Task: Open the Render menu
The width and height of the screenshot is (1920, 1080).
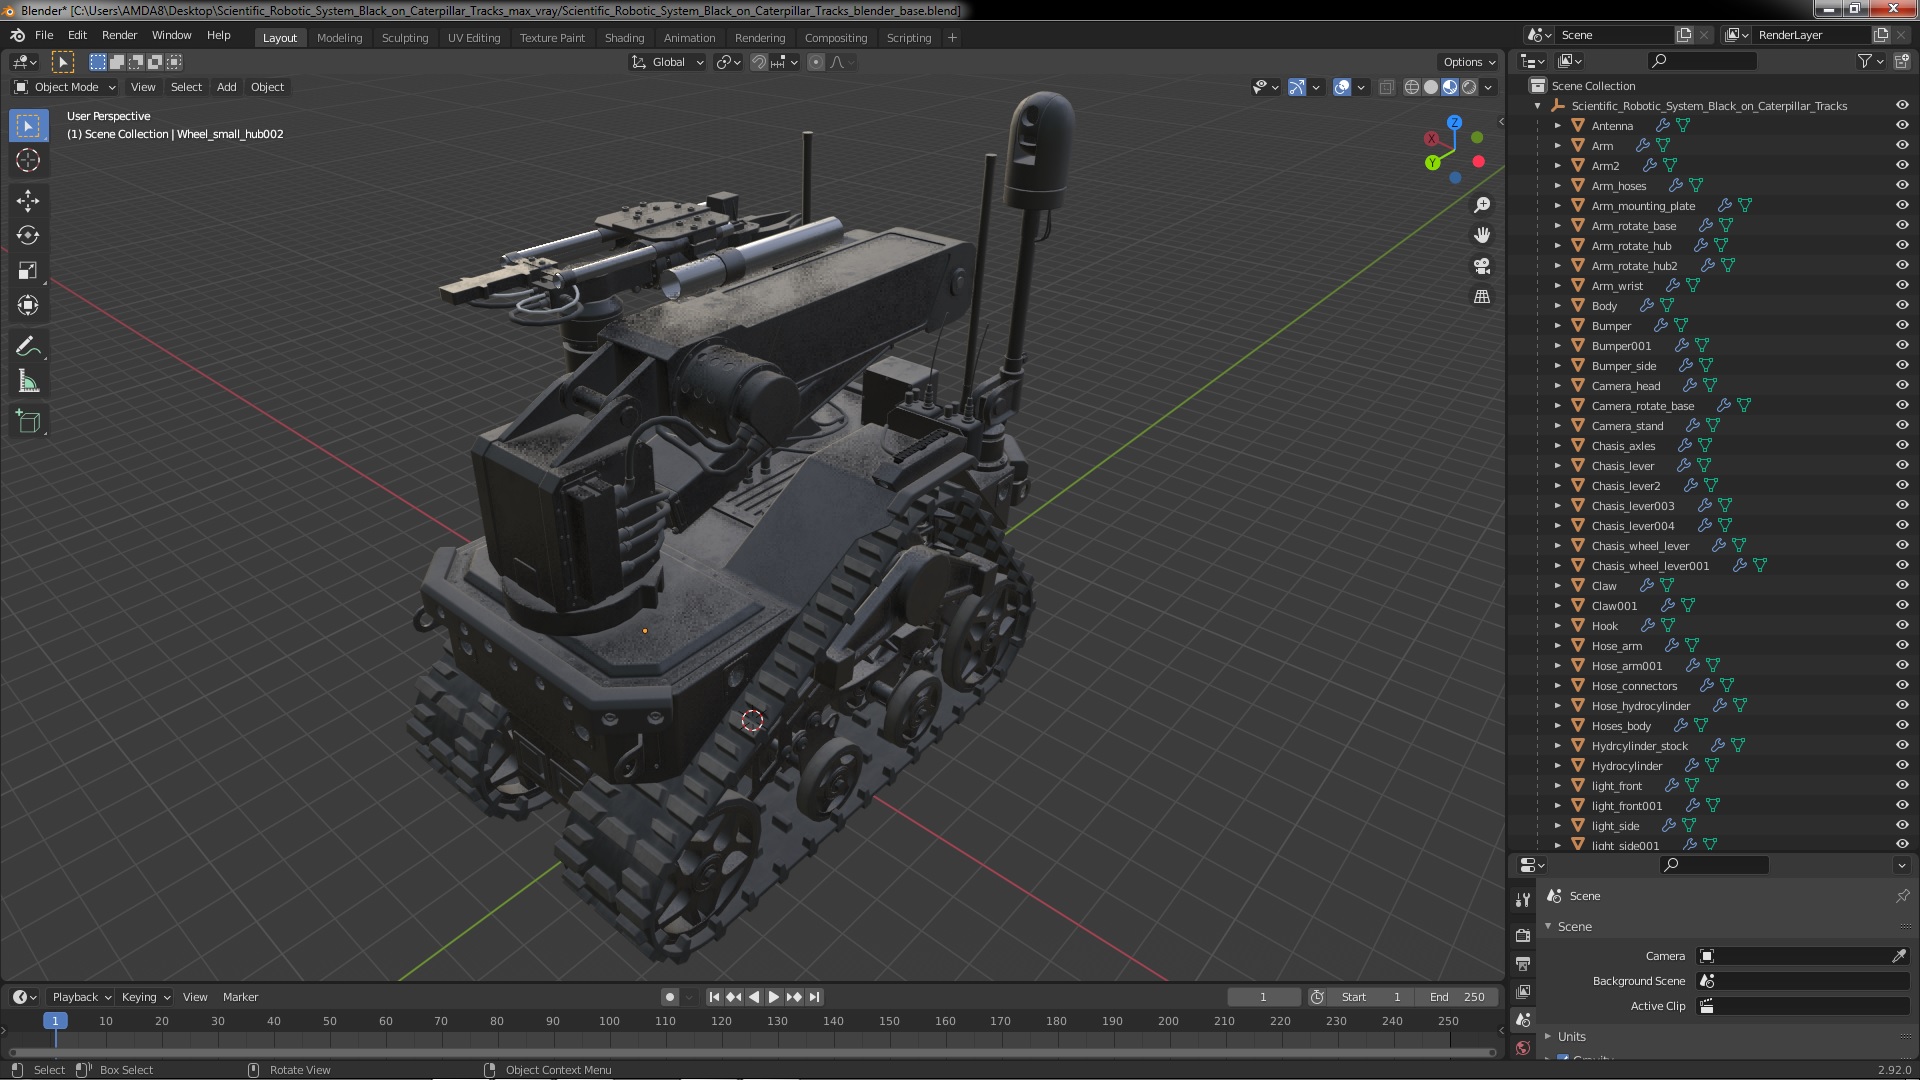Action: coord(119,35)
